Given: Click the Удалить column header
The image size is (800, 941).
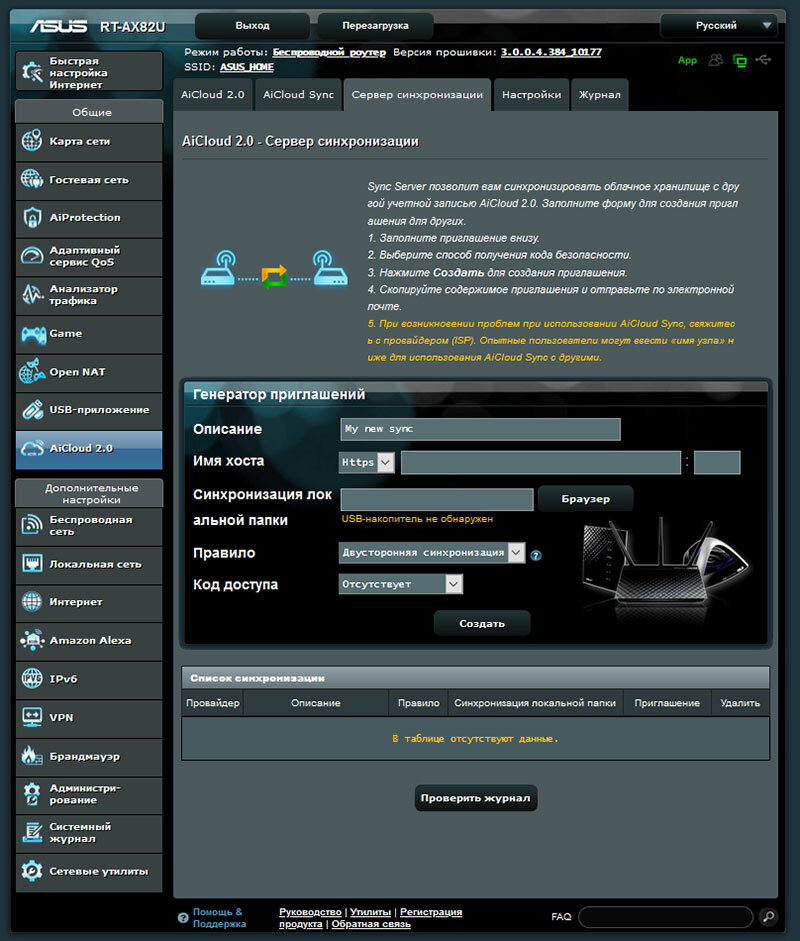Looking at the screenshot, I should (x=740, y=703).
